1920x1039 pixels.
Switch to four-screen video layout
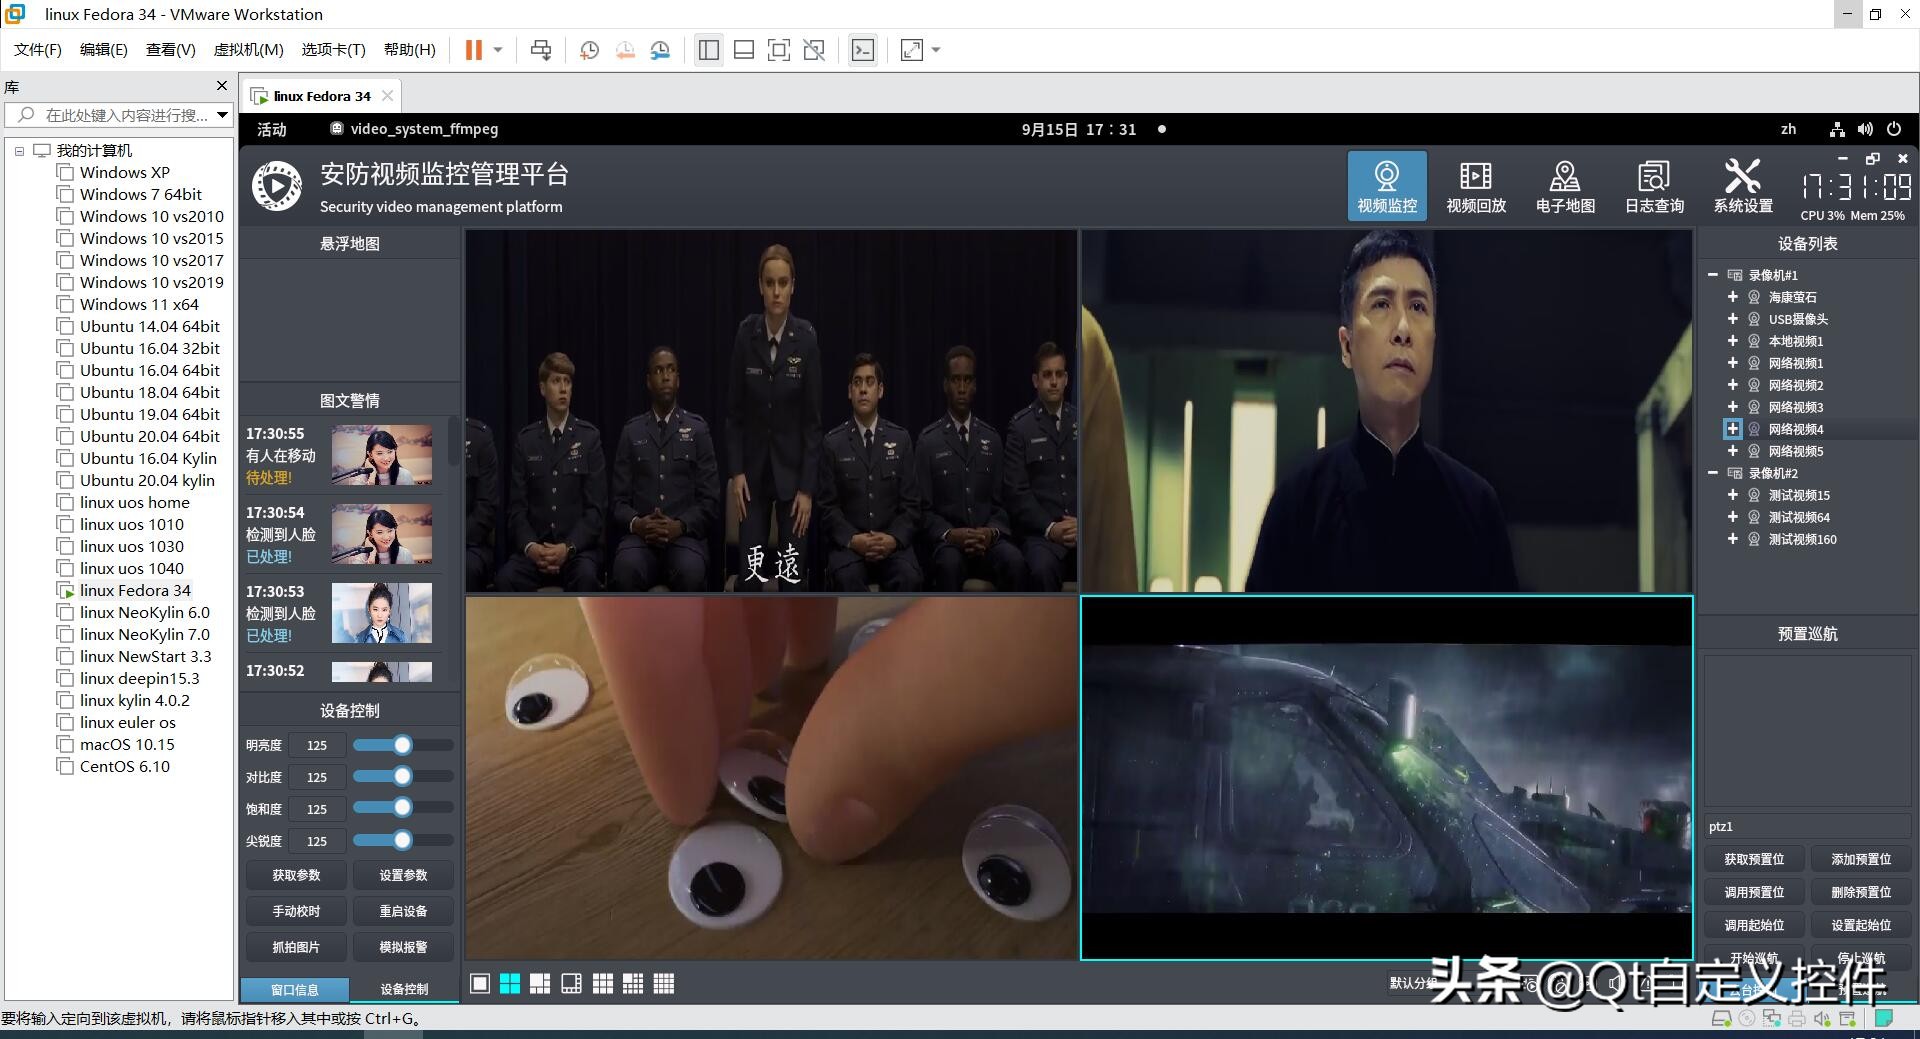pyautogui.click(x=510, y=984)
